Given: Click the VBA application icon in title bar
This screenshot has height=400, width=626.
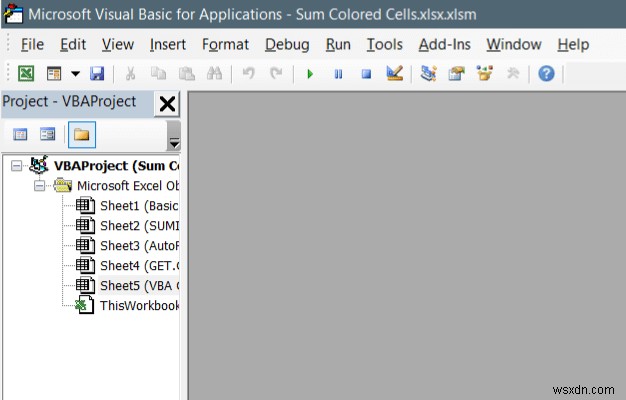Looking at the screenshot, I should (x=13, y=14).
